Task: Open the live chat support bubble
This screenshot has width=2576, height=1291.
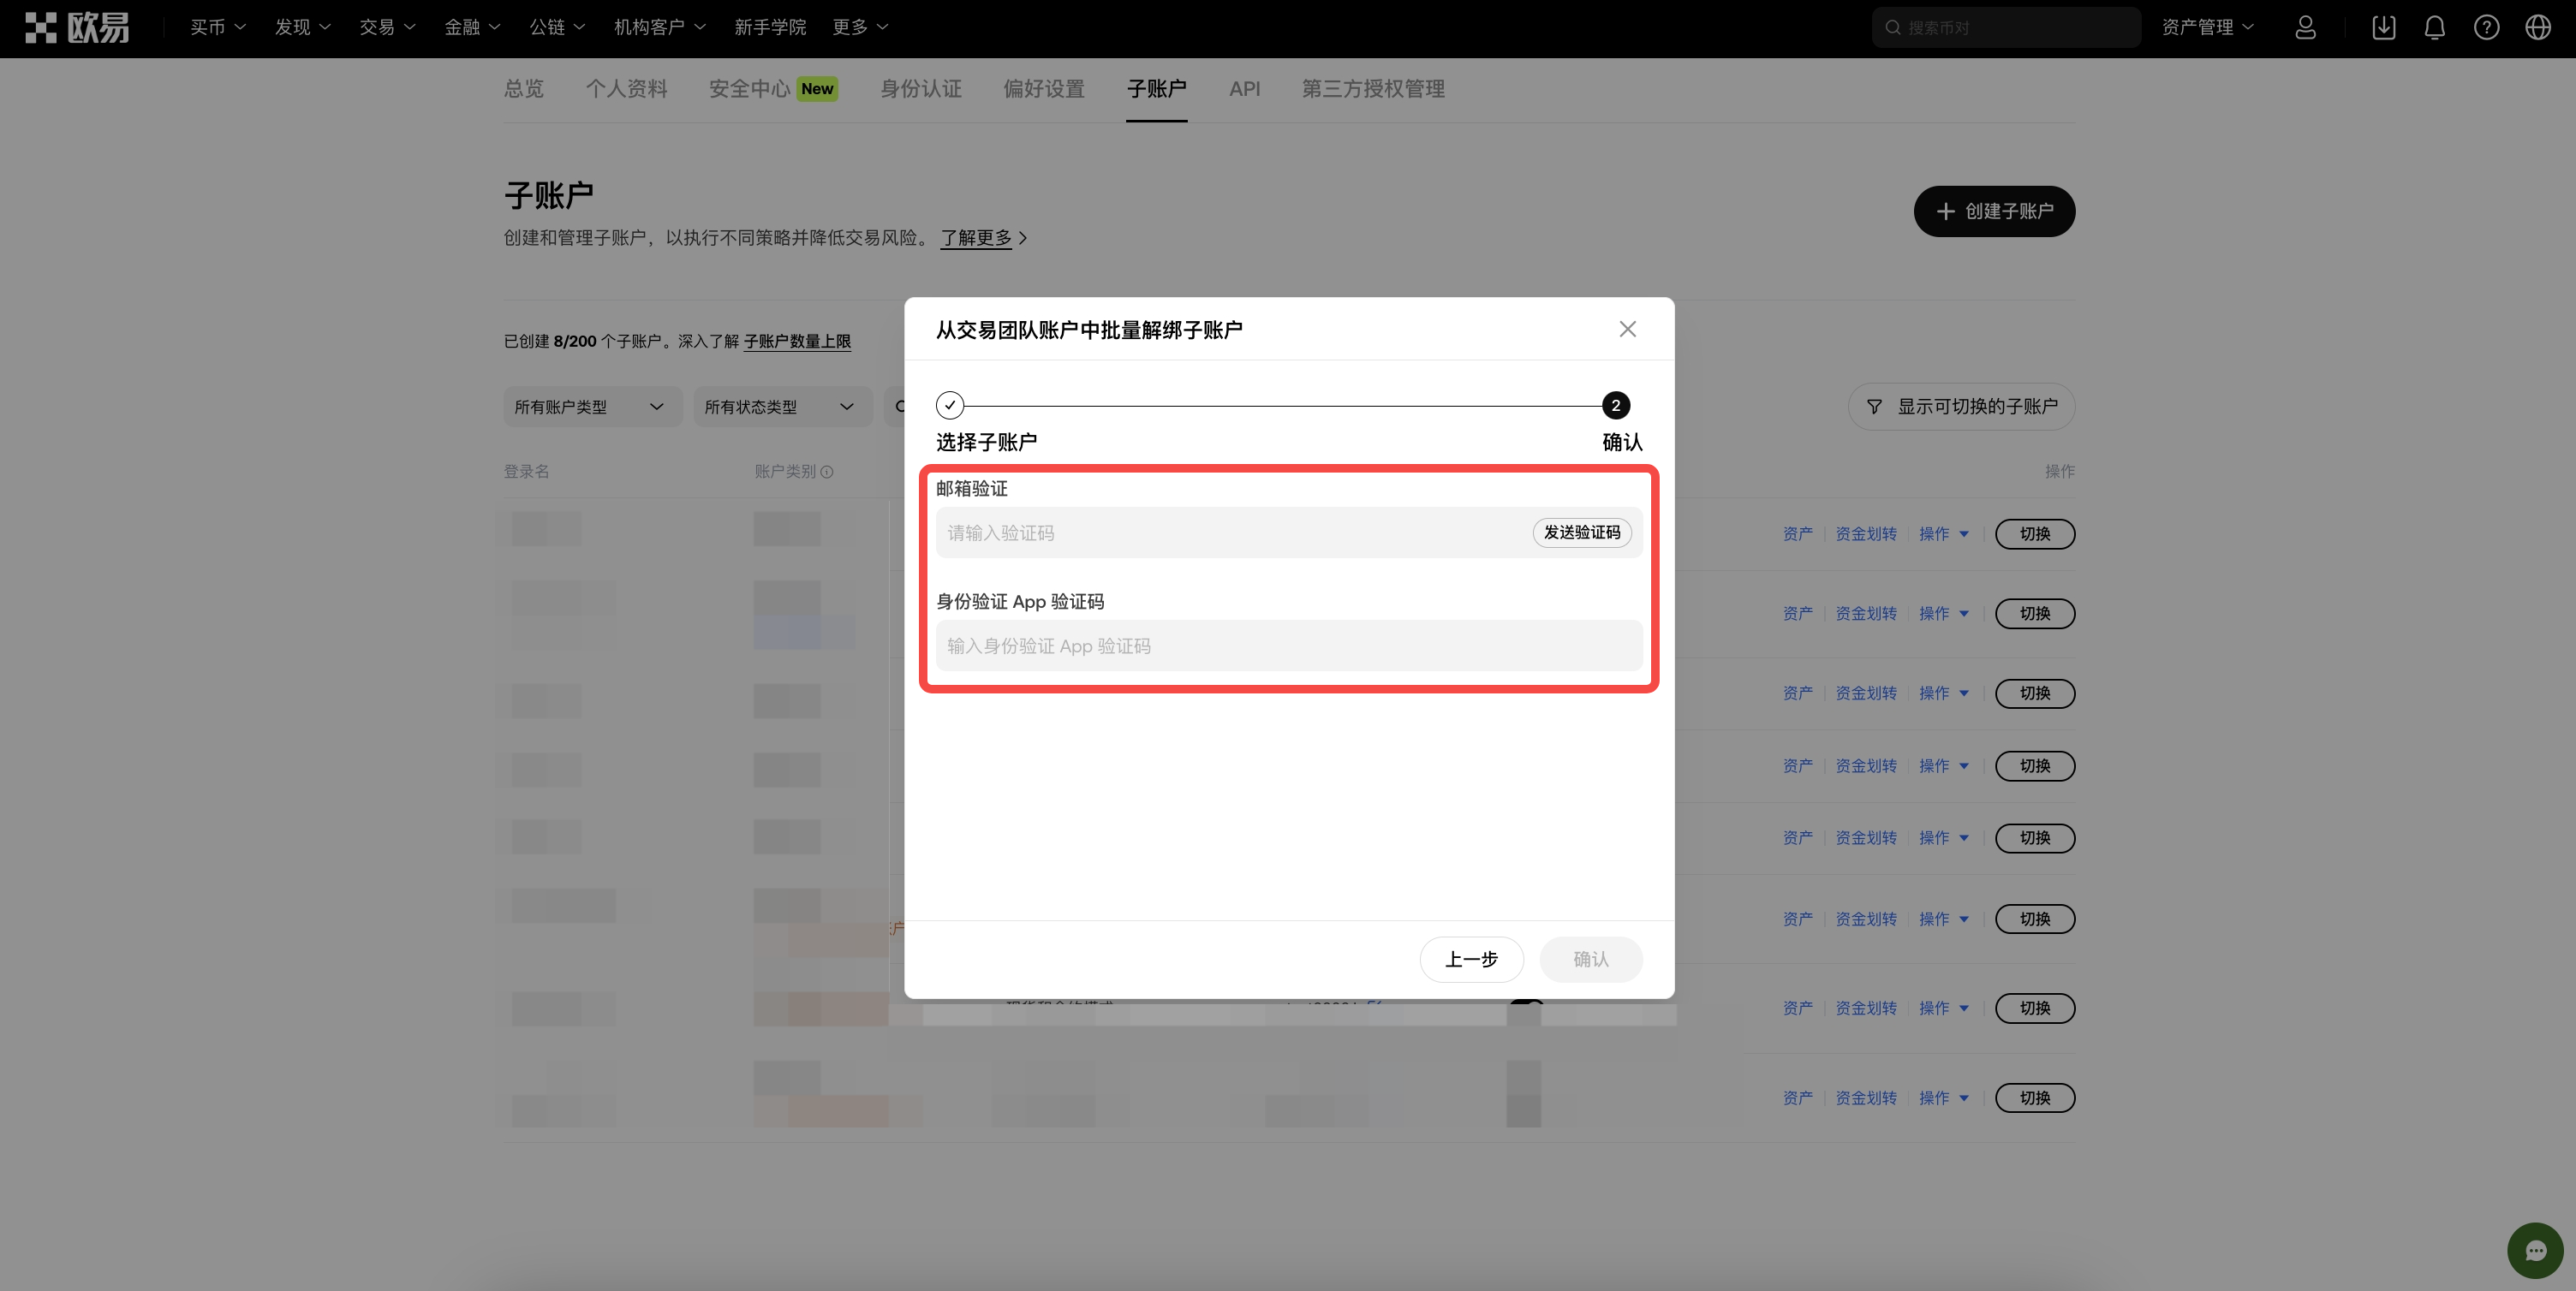Action: tap(2534, 1250)
